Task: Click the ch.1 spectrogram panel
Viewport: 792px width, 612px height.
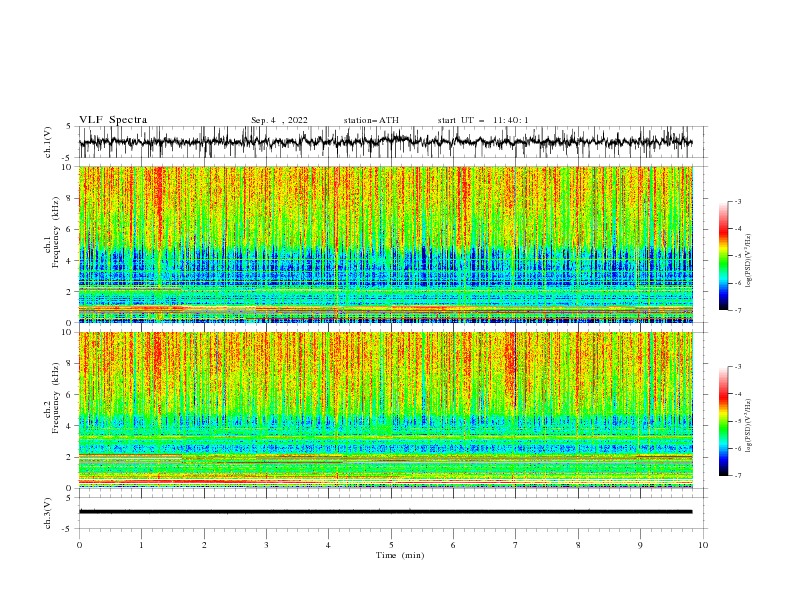Action: pos(386,244)
